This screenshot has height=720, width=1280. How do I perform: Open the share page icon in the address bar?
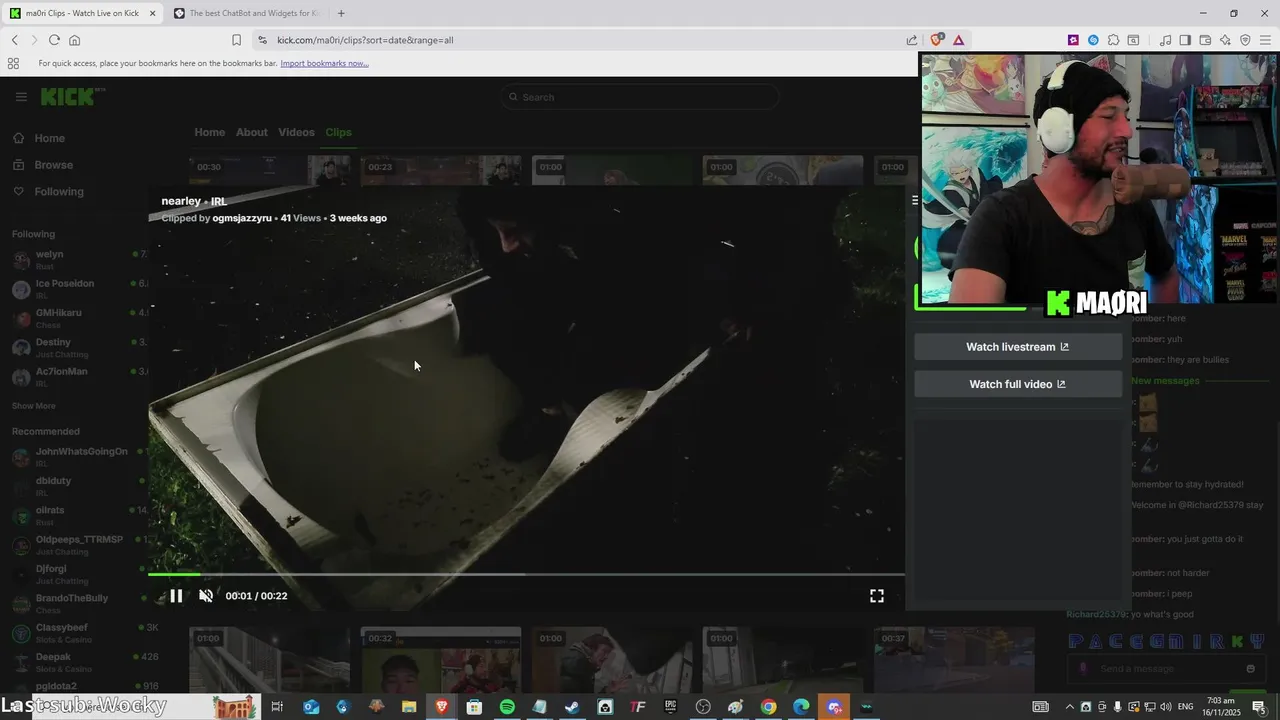tap(912, 40)
